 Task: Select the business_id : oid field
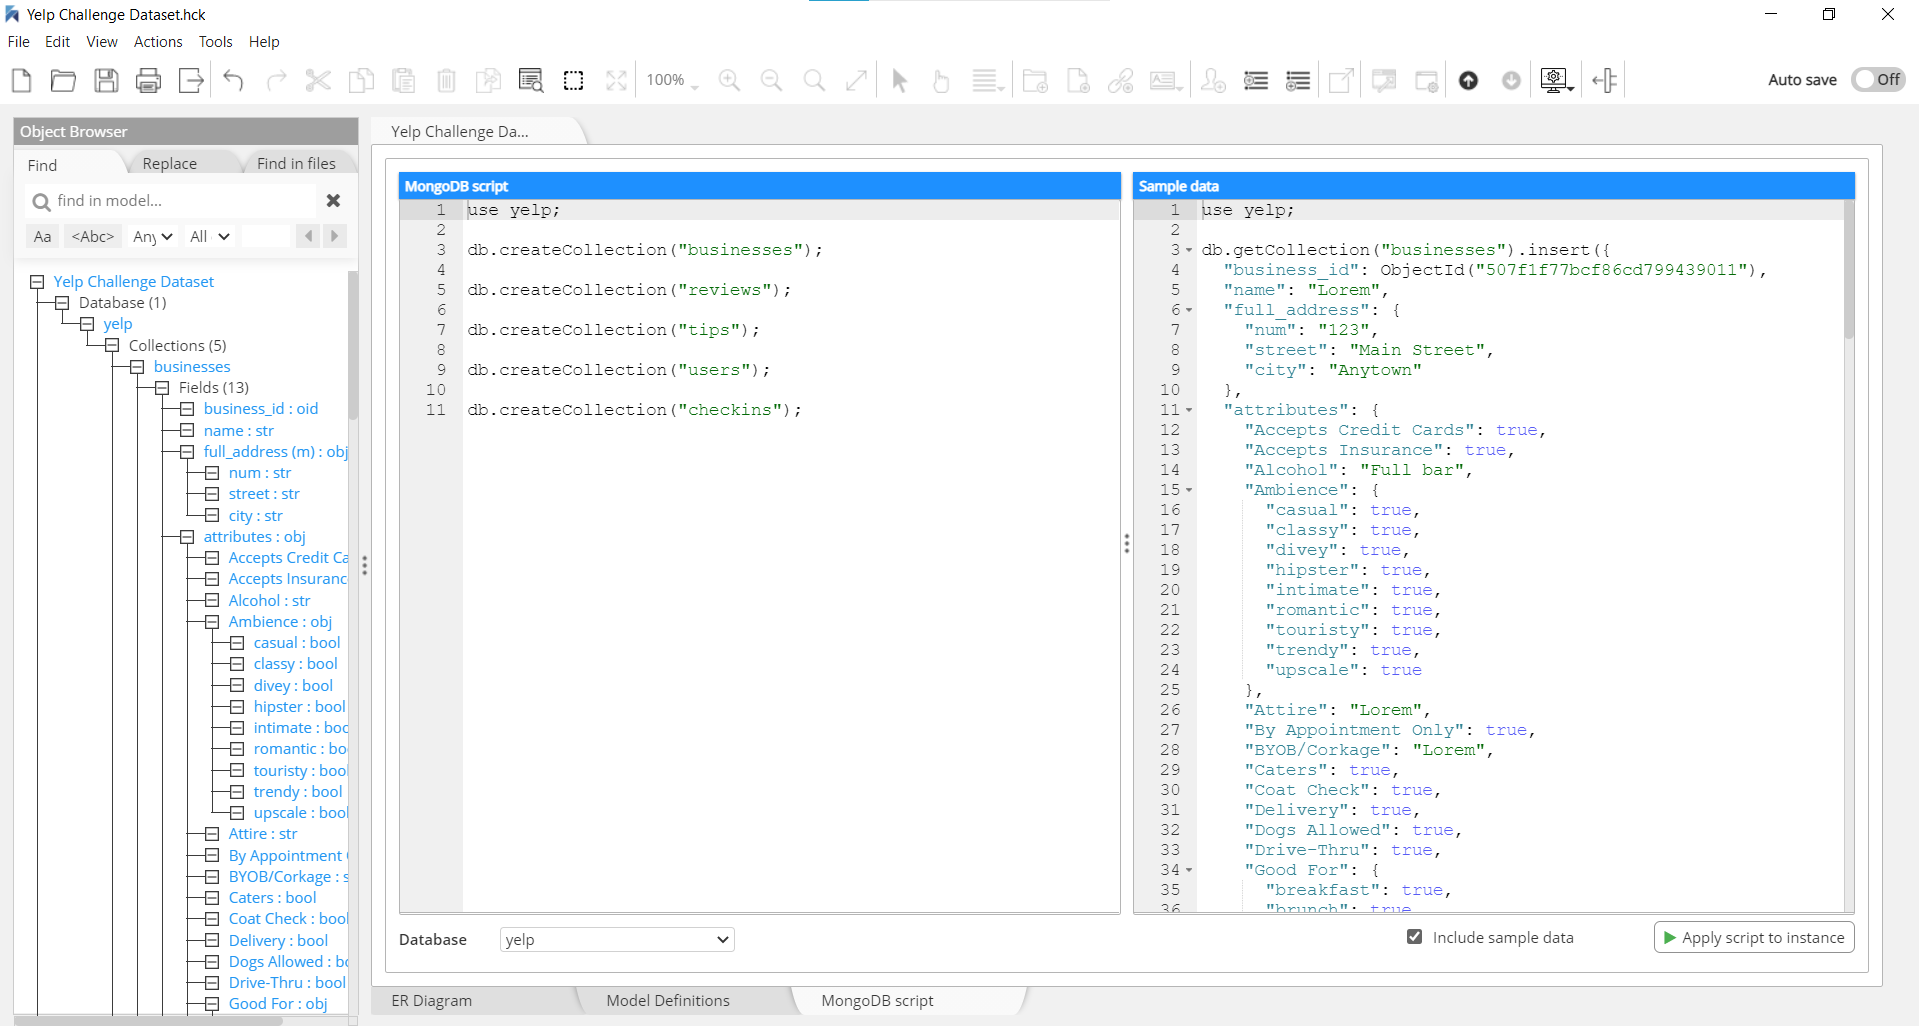pyautogui.click(x=261, y=409)
